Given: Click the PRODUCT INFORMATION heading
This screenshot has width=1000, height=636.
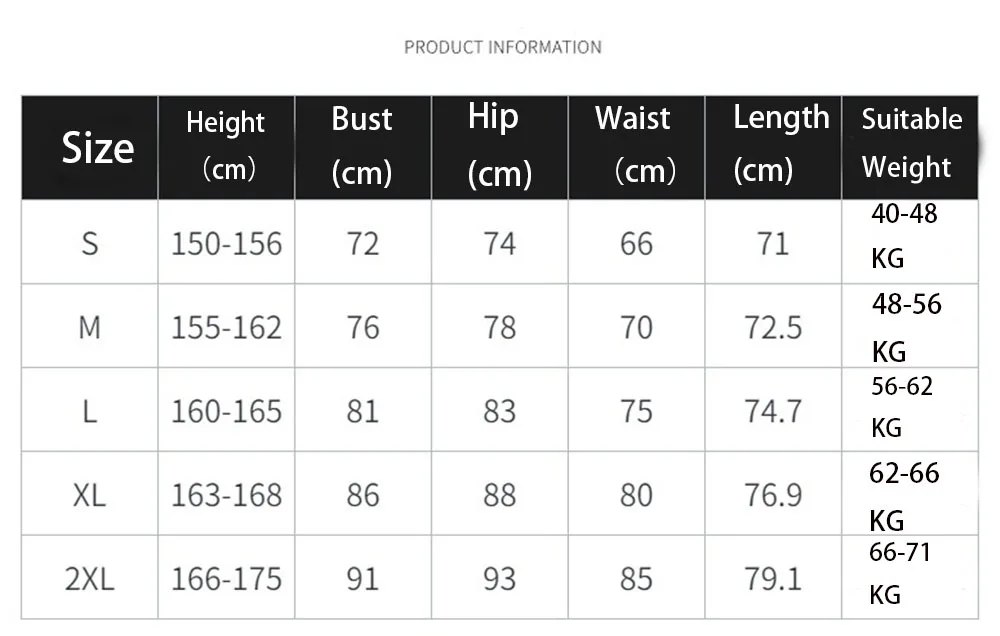Looking at the screenshot, I should 502,47.
